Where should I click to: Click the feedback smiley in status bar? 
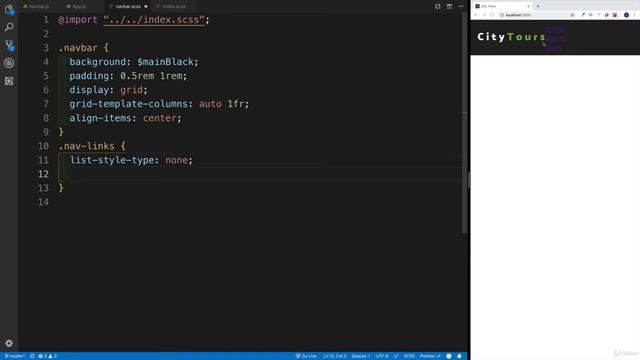point(449,356)
